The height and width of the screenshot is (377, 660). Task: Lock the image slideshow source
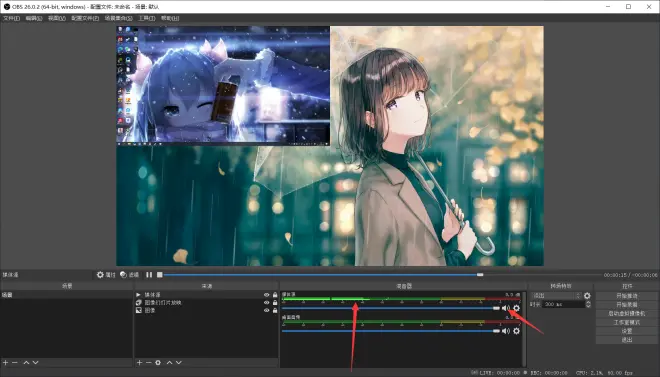(x=275, y=303)
